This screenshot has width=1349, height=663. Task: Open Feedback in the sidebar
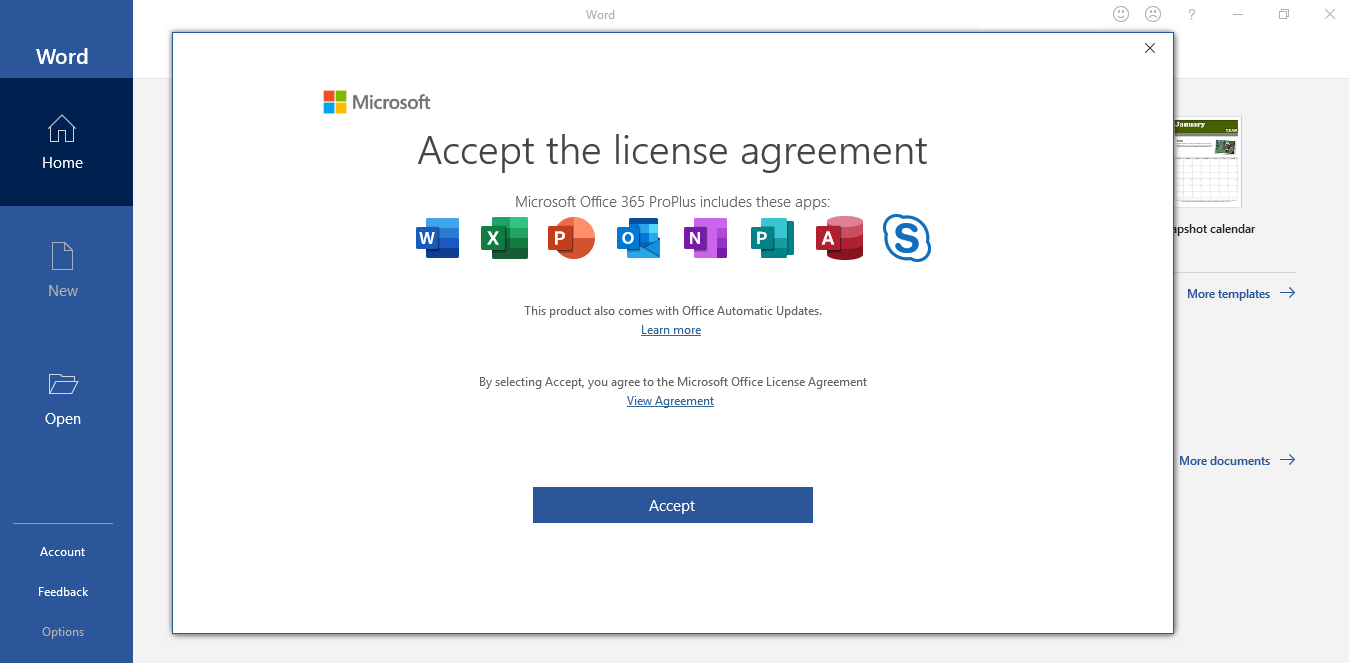click(x=63, y=592)
